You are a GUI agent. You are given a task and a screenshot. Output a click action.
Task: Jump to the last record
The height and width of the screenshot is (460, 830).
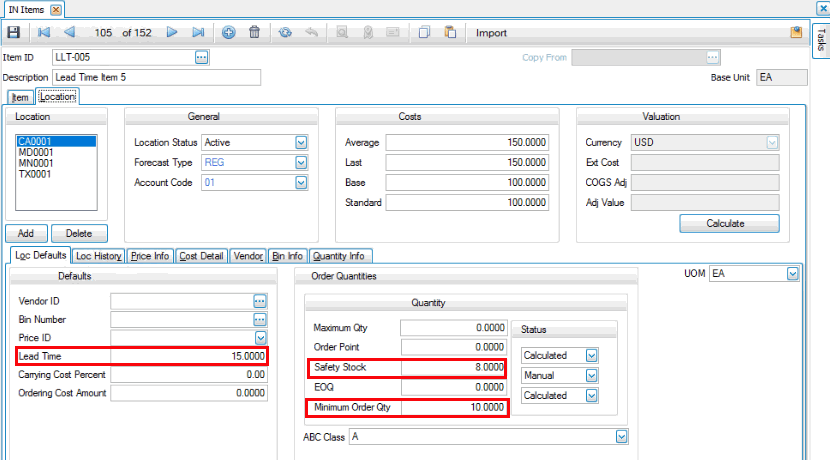point(198,33)
